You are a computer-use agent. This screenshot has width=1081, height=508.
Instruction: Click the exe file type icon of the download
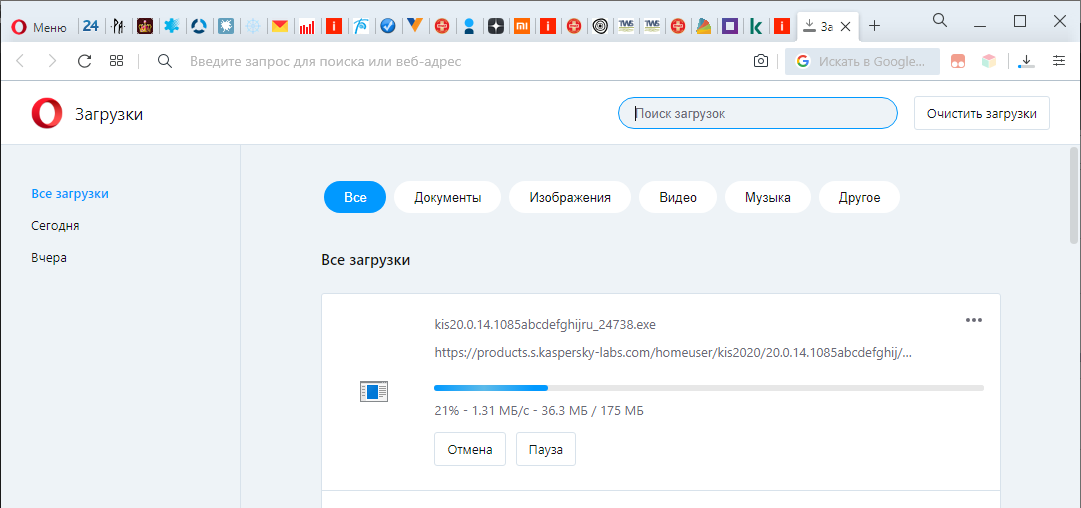pyautogui.click(x=374, y=392)
